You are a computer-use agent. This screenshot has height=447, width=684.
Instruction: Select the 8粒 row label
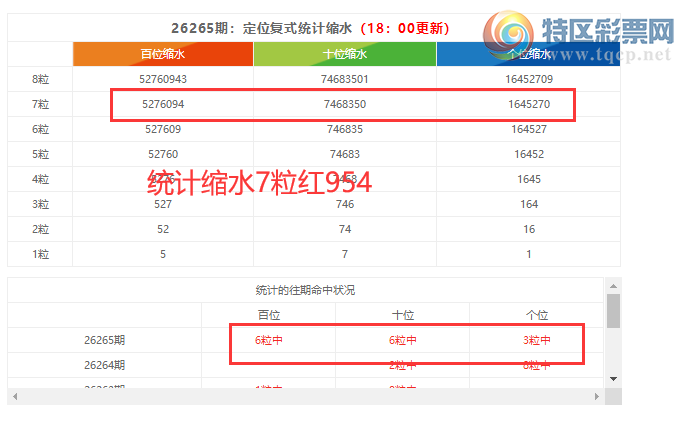[40, 79]
